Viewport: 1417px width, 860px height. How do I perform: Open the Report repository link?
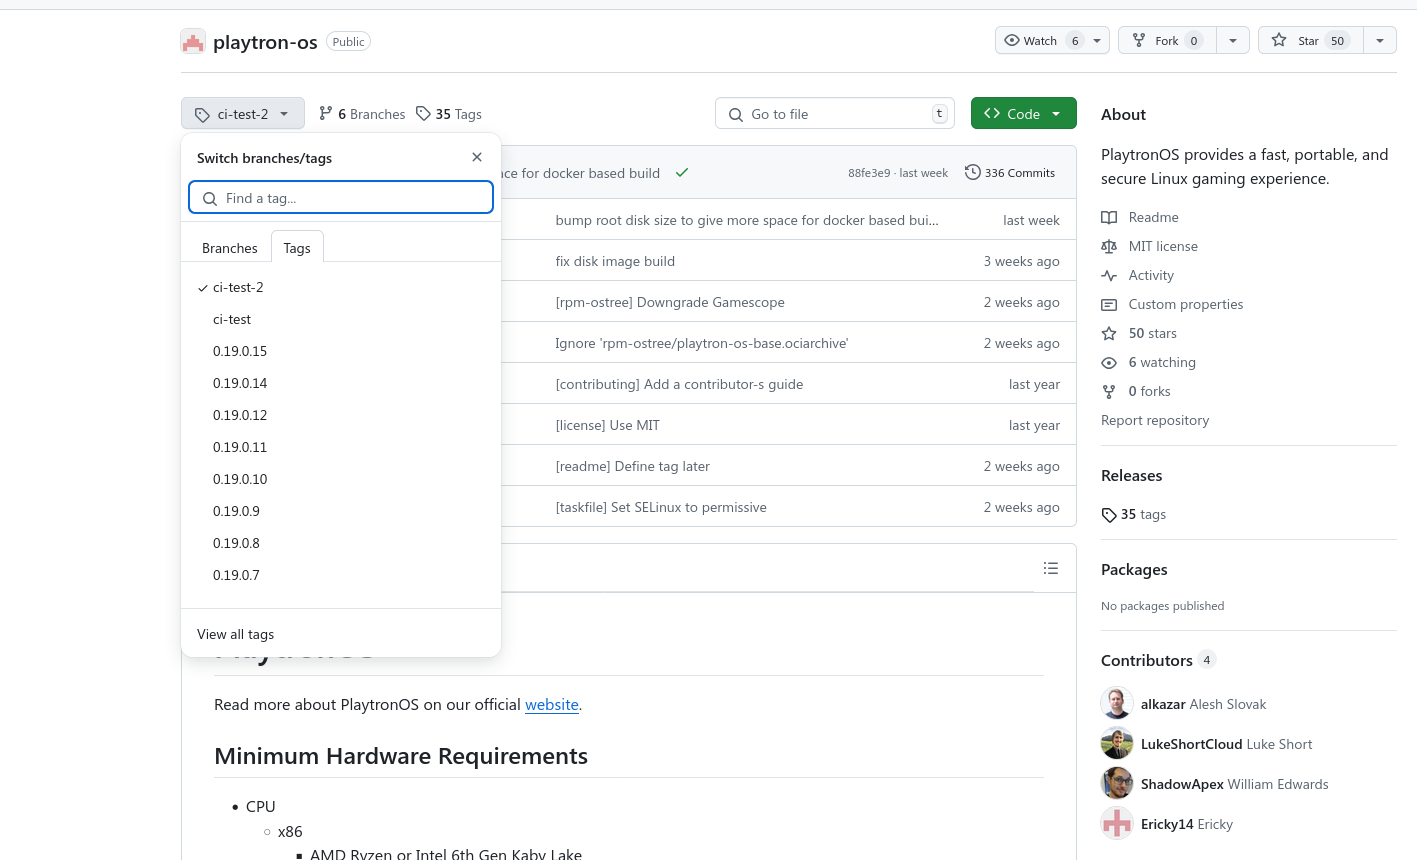1155,420
